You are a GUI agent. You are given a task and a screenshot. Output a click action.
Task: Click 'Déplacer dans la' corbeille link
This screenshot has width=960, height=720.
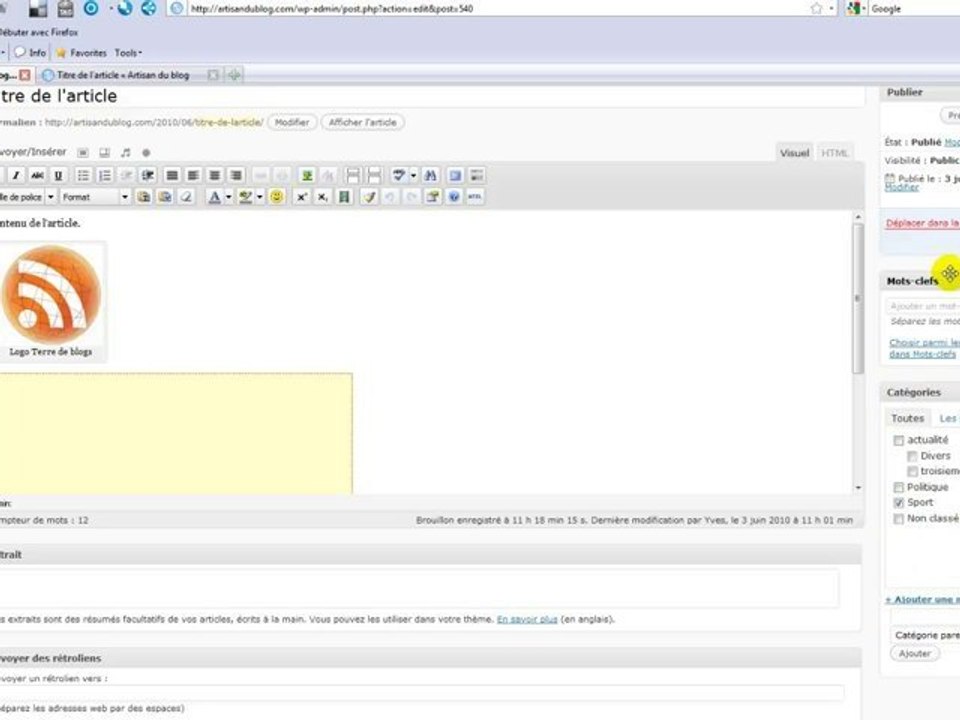(923, 223)
